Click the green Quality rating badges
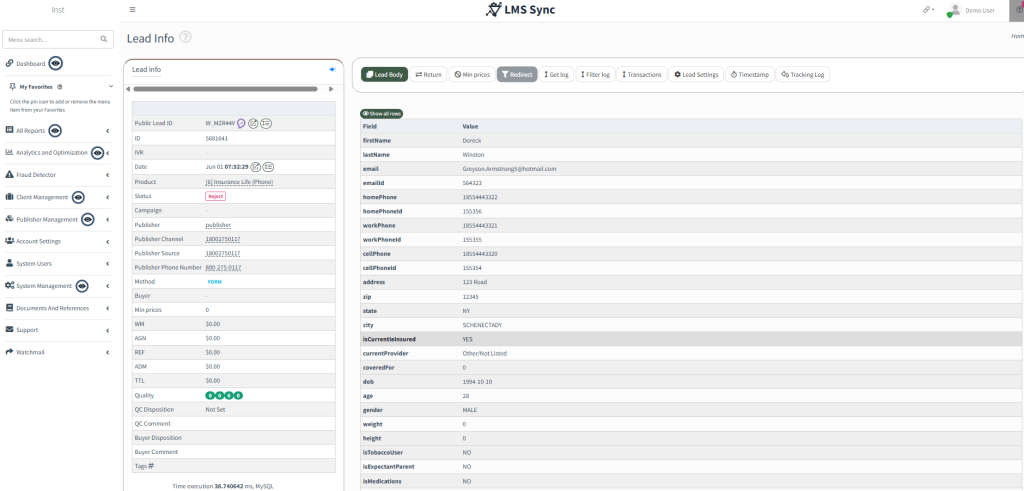Screen dimensions: 1024x491 tap(225, 395)
